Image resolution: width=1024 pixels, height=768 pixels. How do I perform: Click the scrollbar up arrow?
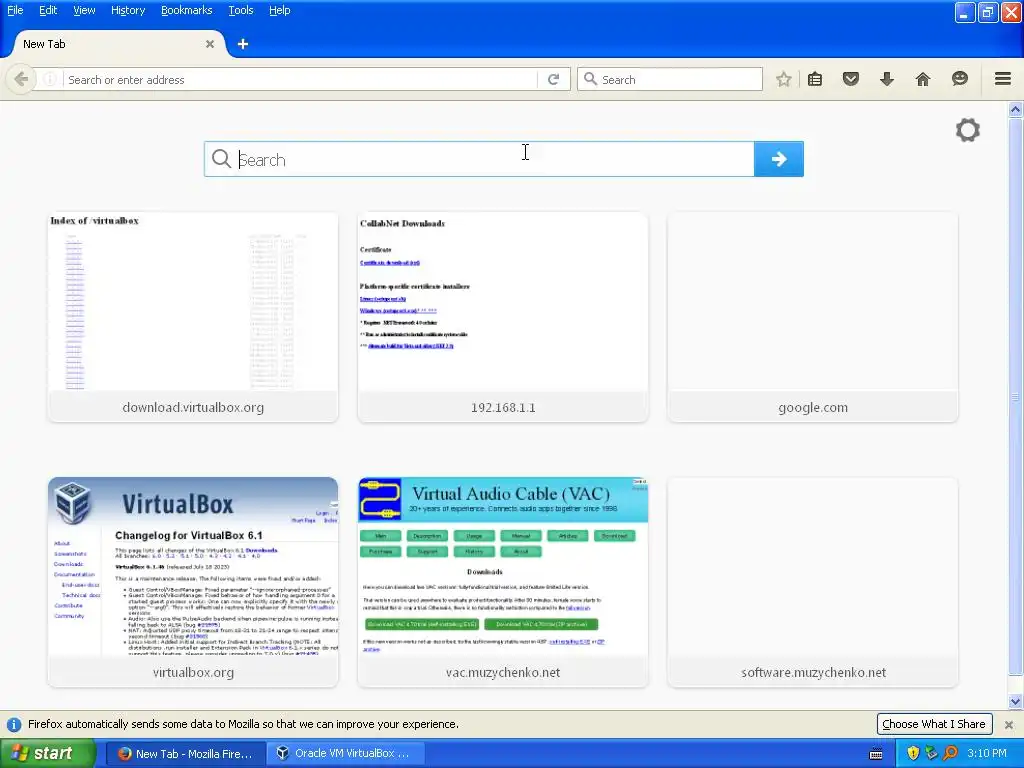click(x=1015, y=110)
